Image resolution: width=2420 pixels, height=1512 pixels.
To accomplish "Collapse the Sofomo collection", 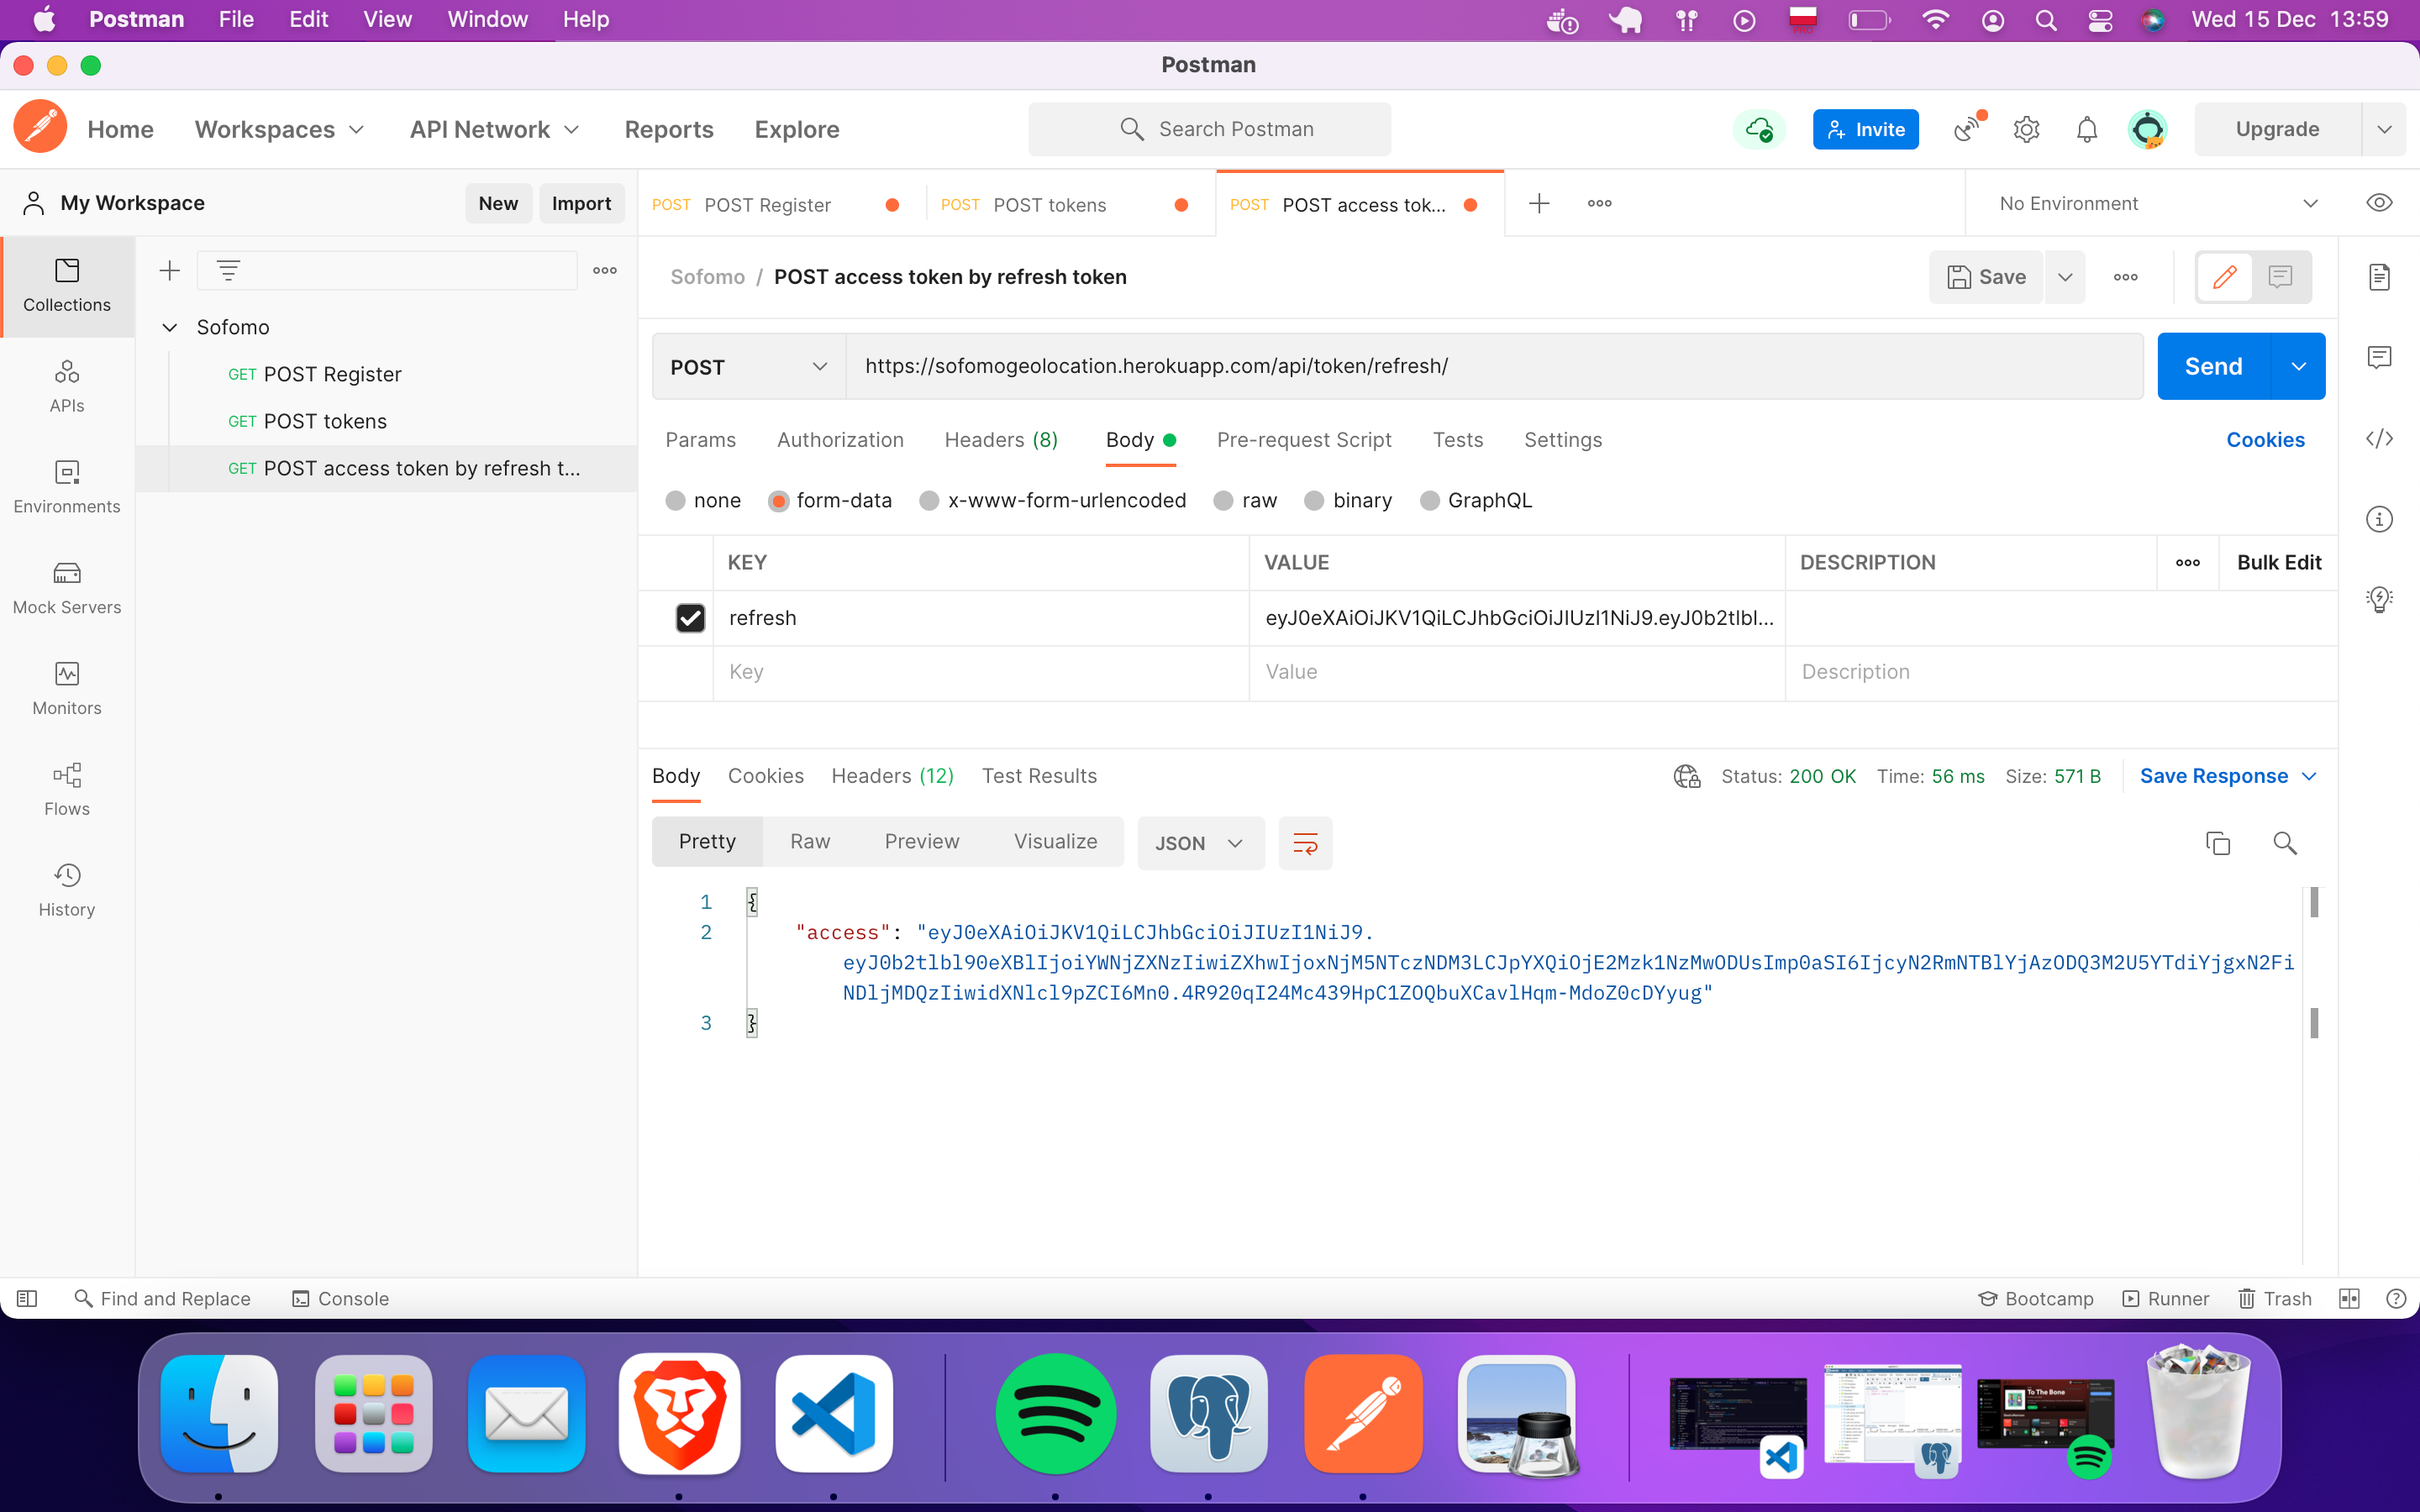I will 170,327.
